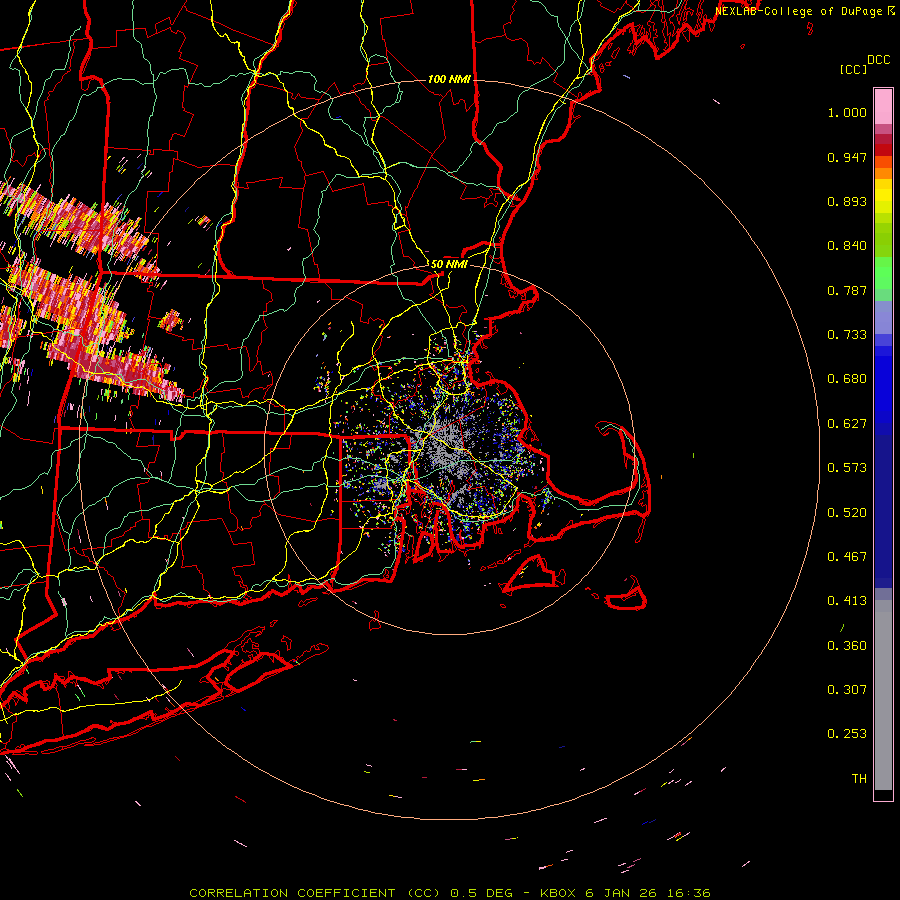Select the 0.253 legend value
Screen dimensions: 900x900
click(x=847, y=734)
